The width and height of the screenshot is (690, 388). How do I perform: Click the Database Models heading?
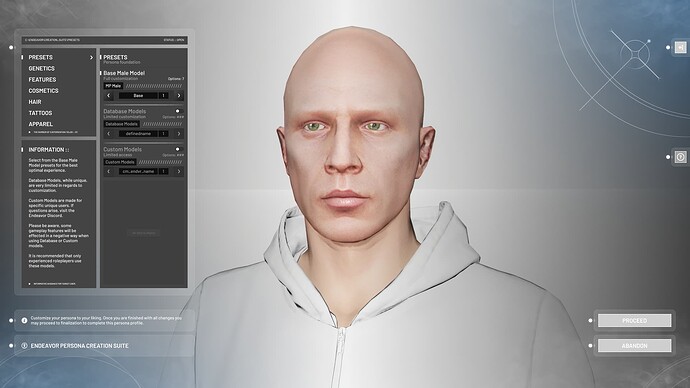click(x=125, y=111)
